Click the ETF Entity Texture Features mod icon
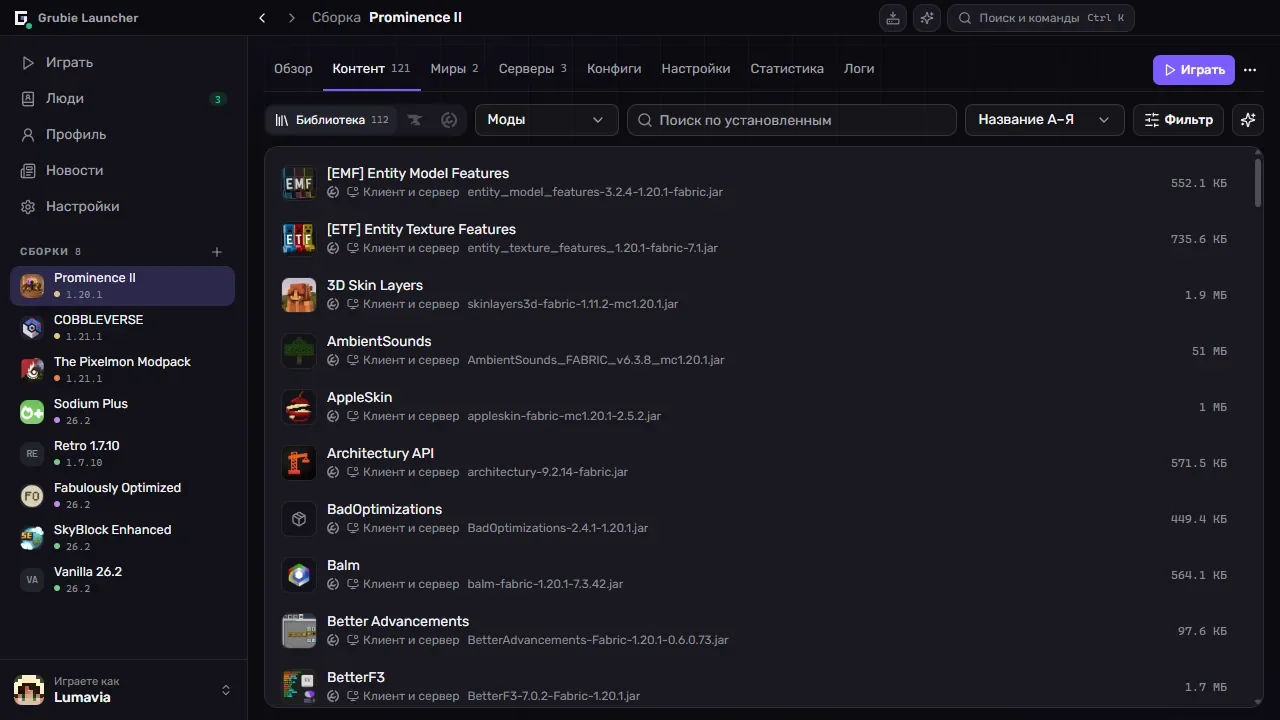This screenshot has height=720, width=1280. pos(299,239)
